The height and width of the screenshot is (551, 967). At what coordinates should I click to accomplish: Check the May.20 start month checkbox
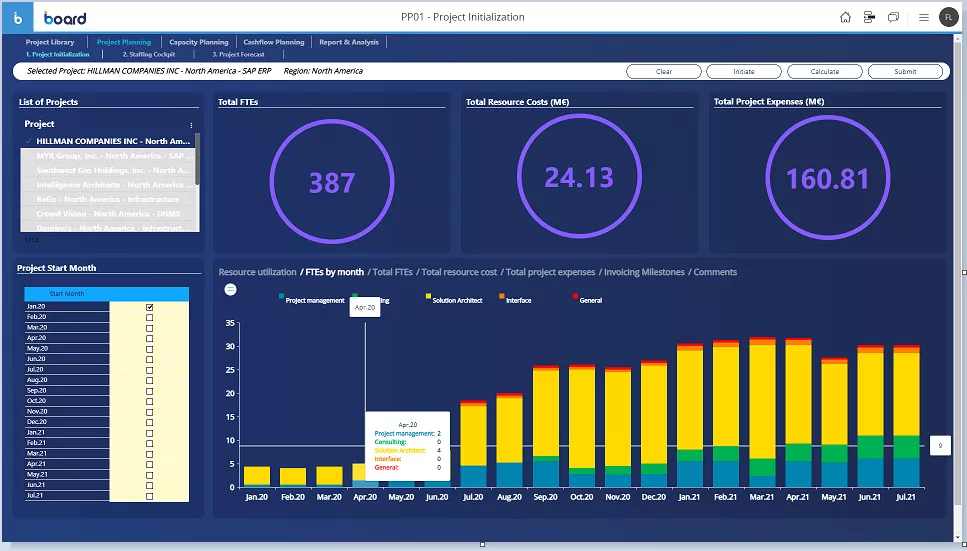pos(149,349)
